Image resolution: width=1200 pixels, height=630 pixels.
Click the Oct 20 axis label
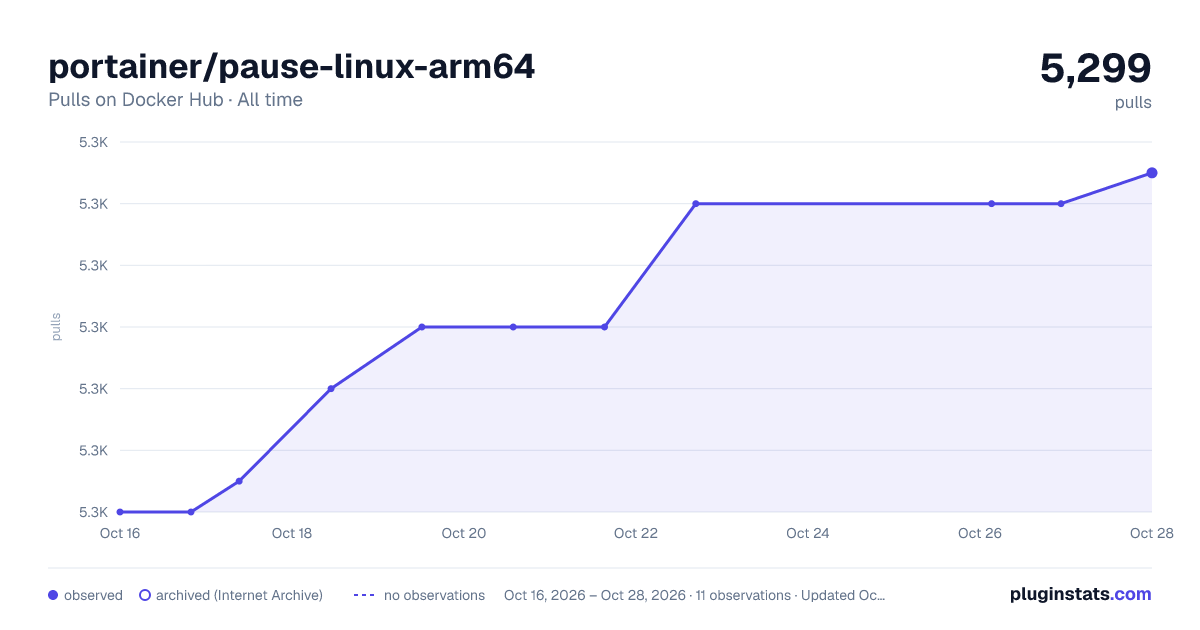click(464, 533)
